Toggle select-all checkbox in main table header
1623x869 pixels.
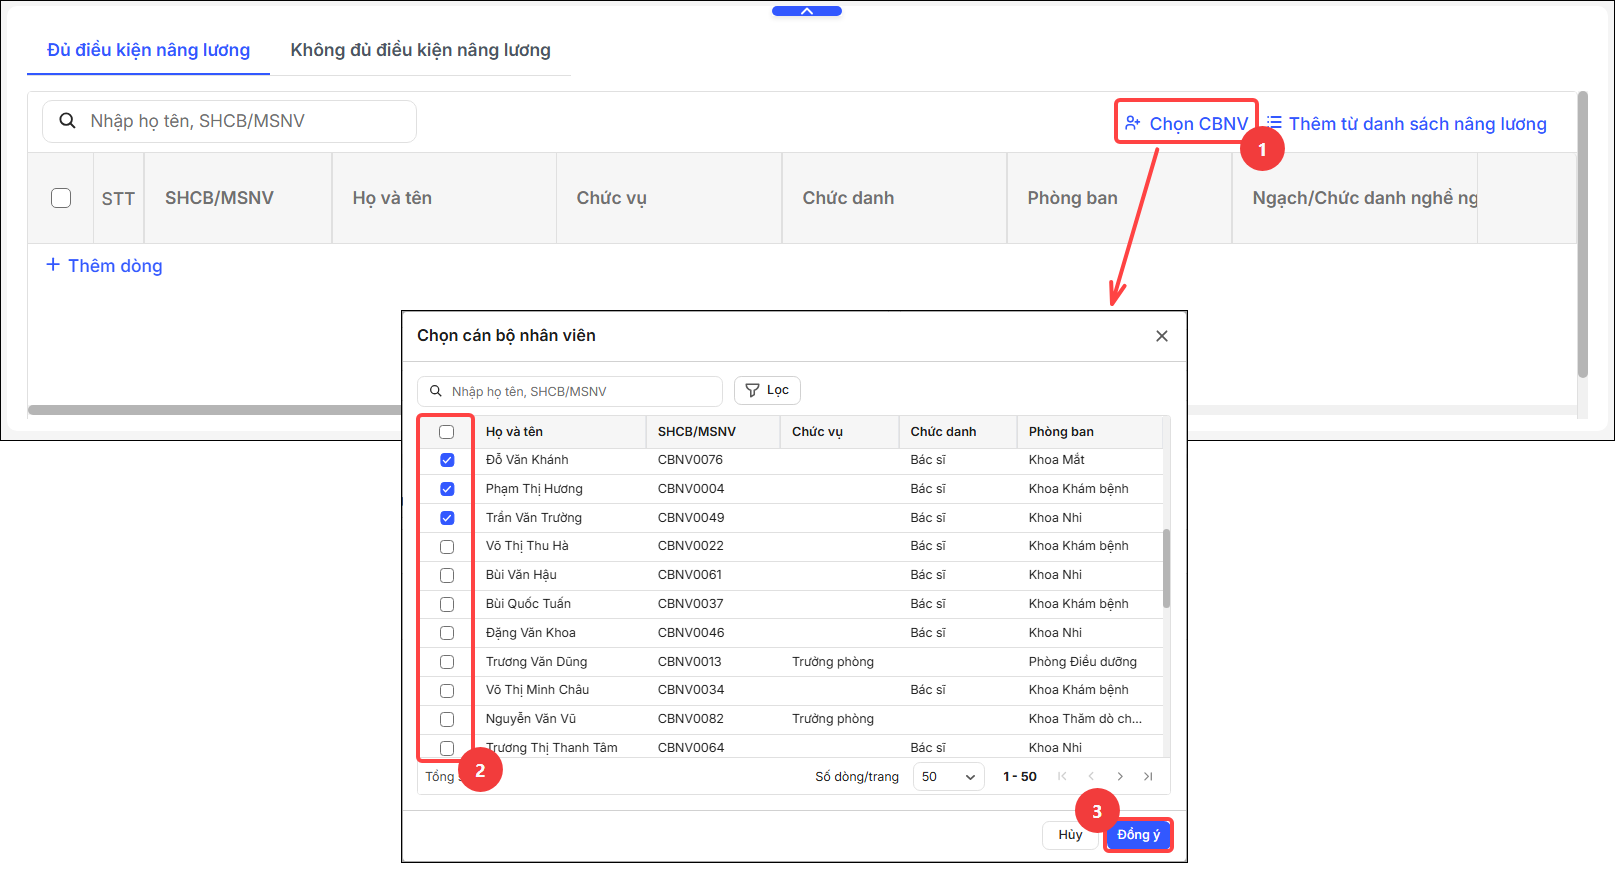(x=61, y=198)
